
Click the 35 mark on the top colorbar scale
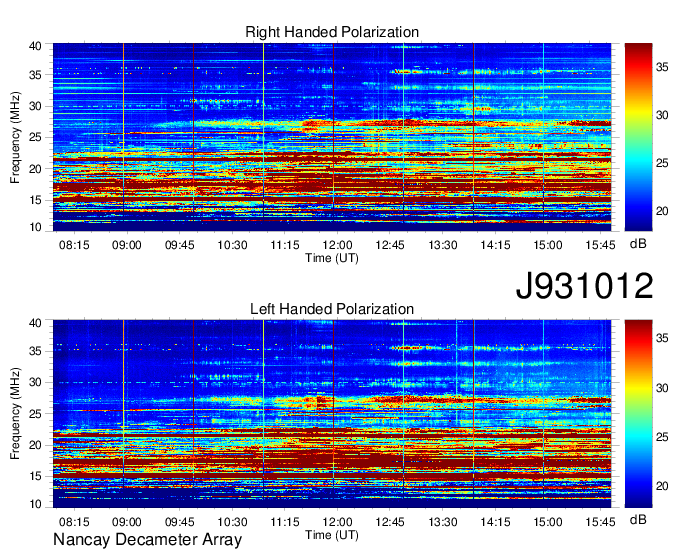(x=662, y=67)
